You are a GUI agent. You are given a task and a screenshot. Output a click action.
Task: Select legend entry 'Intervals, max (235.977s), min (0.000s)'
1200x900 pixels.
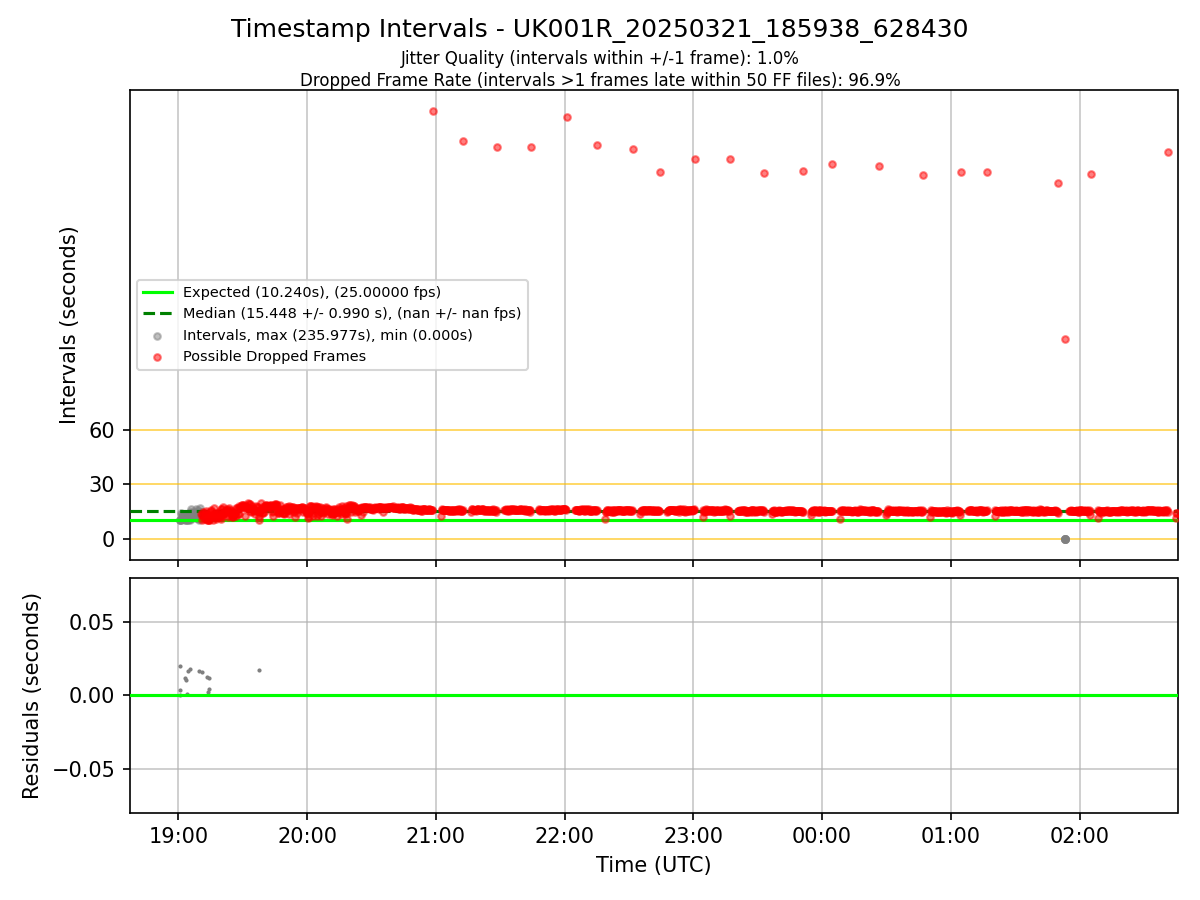(328, 335)
